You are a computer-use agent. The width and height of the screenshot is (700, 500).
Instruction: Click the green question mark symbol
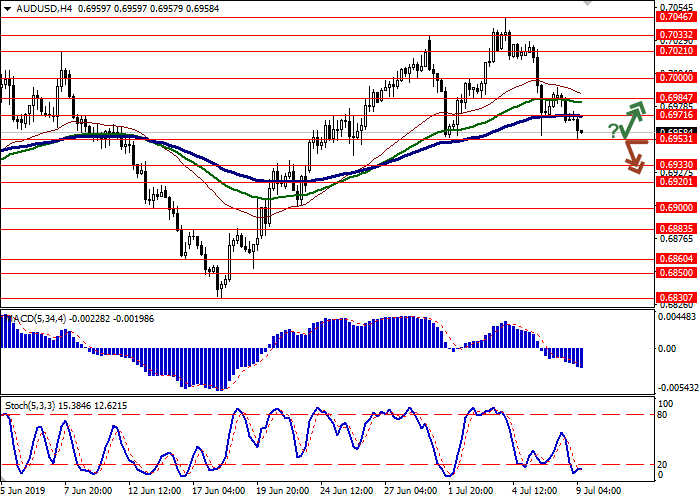coord(612,130)
